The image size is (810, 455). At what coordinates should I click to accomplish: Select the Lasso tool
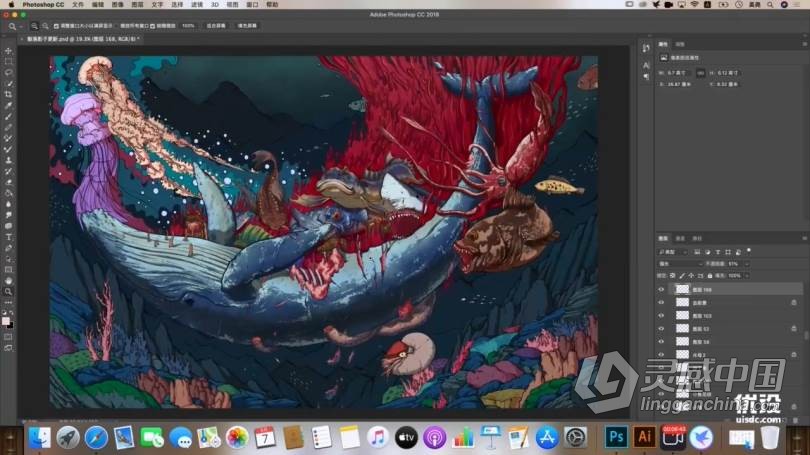point(9,73)
